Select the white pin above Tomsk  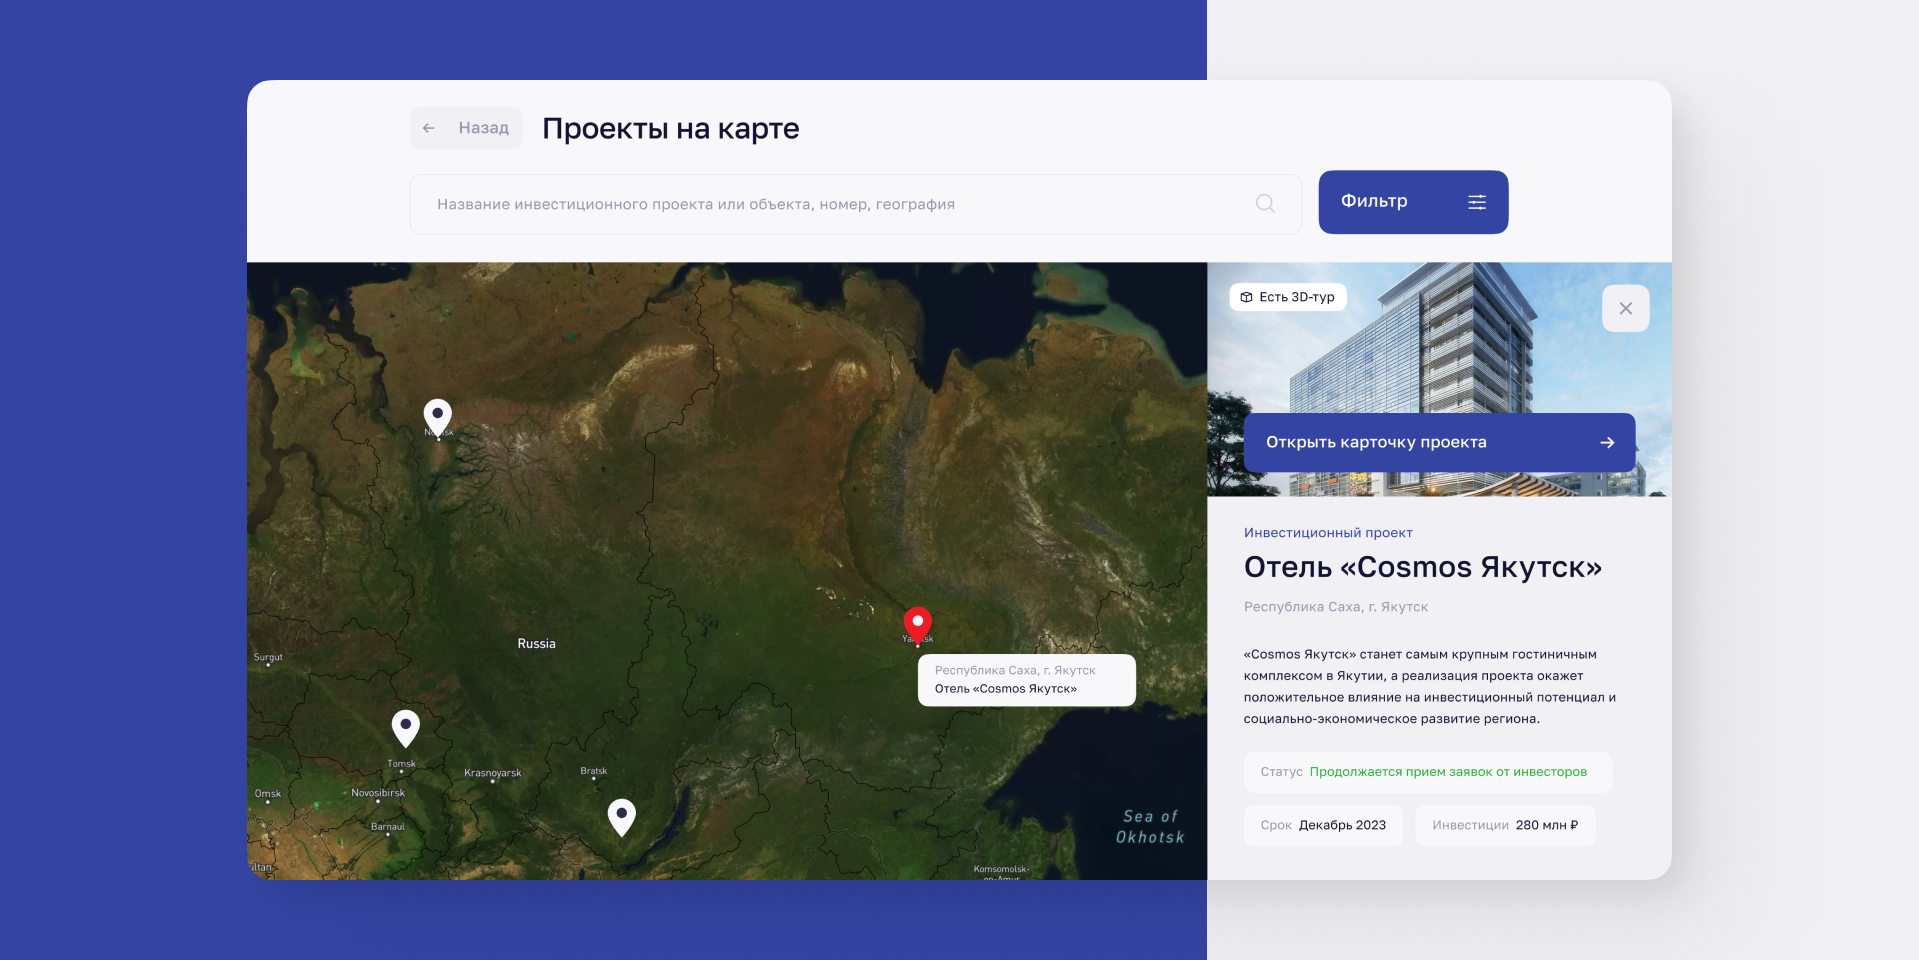pyautogui.click(x=405, y=728)
